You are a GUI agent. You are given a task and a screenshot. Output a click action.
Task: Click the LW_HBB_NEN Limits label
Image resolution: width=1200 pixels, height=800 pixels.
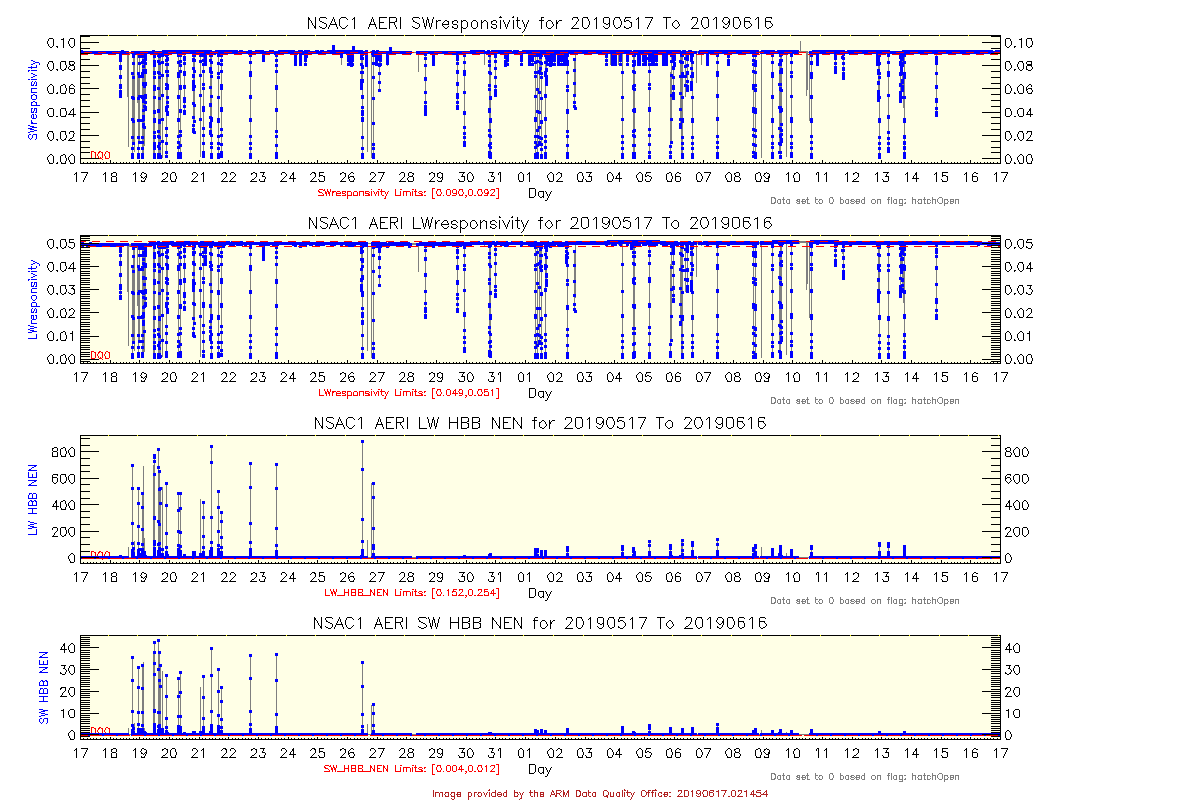point(412,593)
